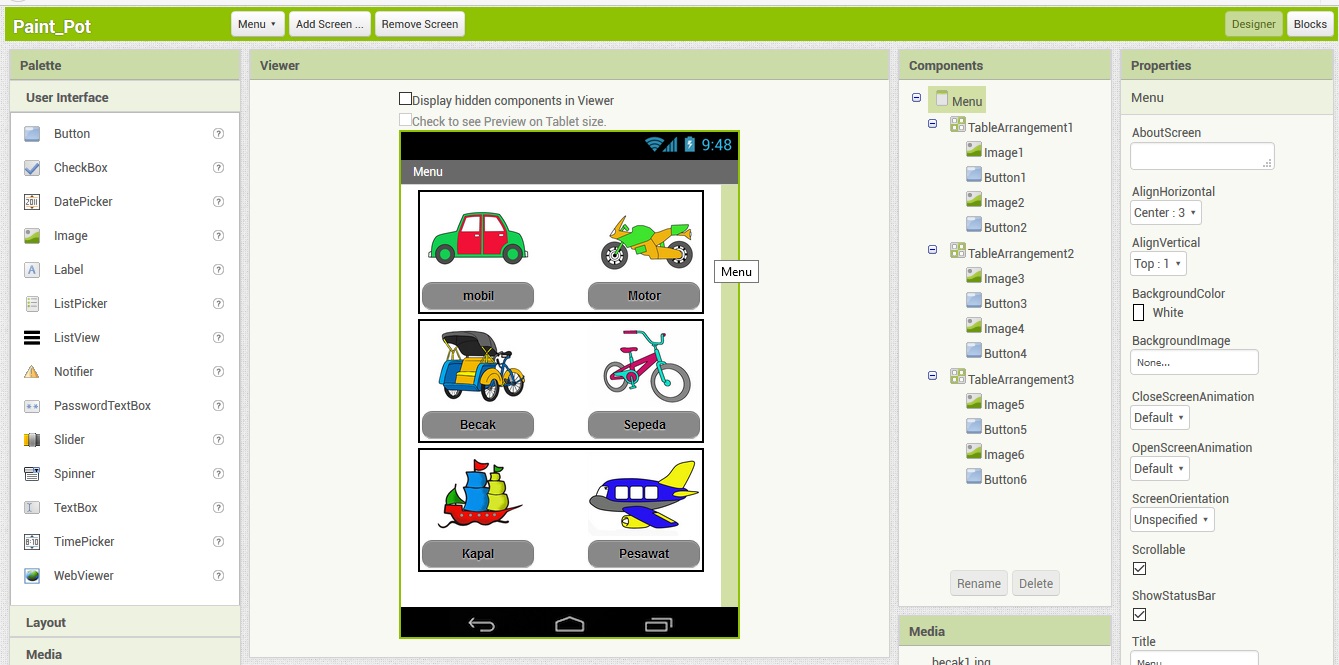
Task: Open the AlignHorizontal dropdown showing Center
Action: (x=1165, y=212)
